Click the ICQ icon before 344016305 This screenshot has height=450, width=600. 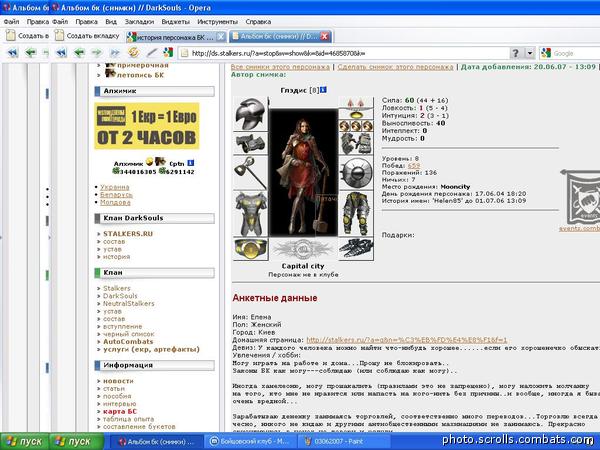116,171
